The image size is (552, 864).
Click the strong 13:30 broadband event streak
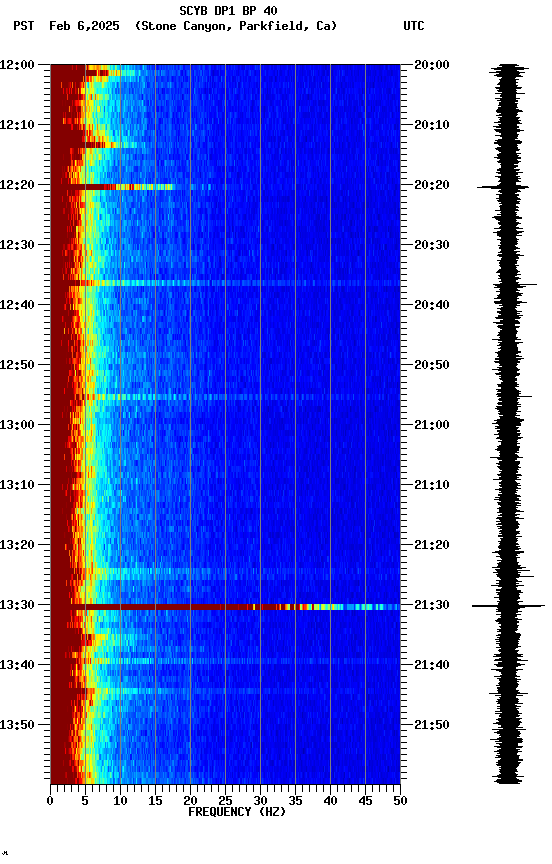[235, 607]
